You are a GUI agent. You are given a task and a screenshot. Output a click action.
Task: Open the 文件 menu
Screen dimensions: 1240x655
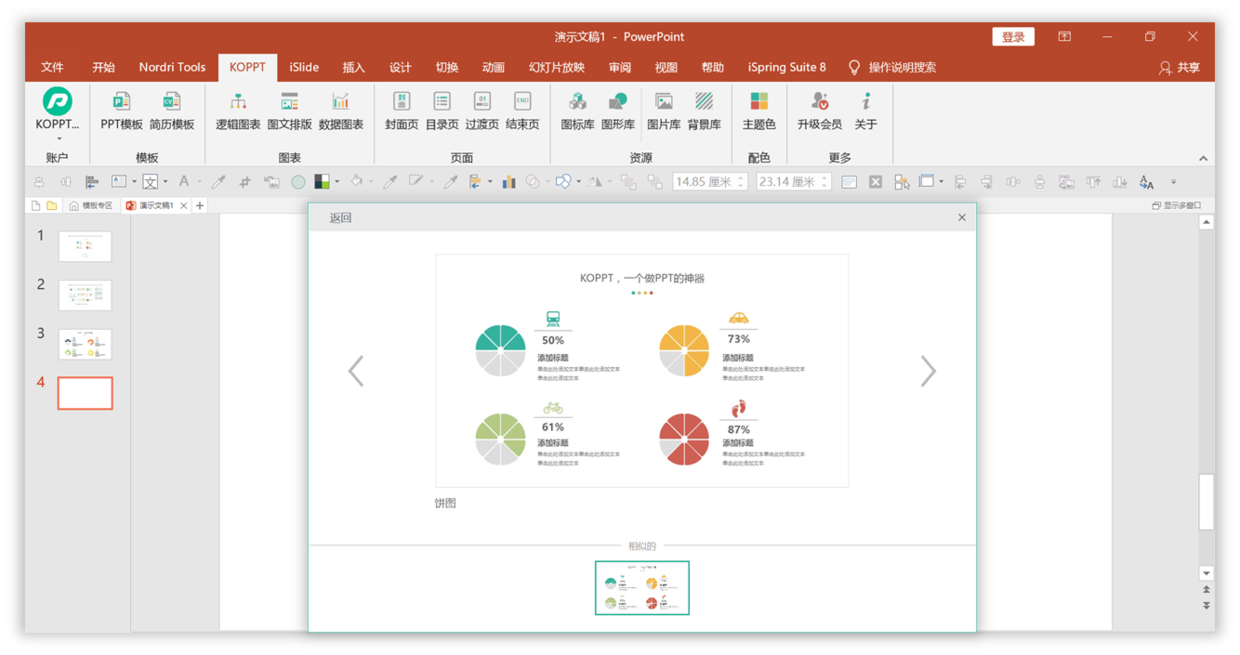click(53, 67)
